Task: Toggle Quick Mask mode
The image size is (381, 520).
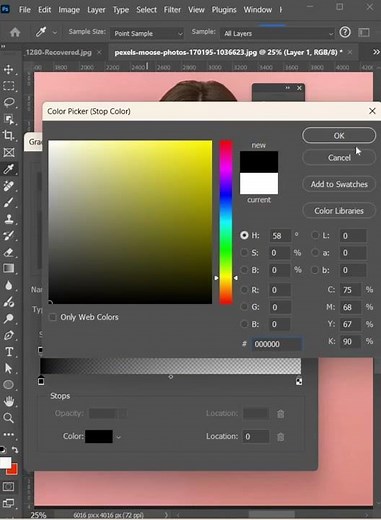Action: pyautogui.click(x=9, y=487)
